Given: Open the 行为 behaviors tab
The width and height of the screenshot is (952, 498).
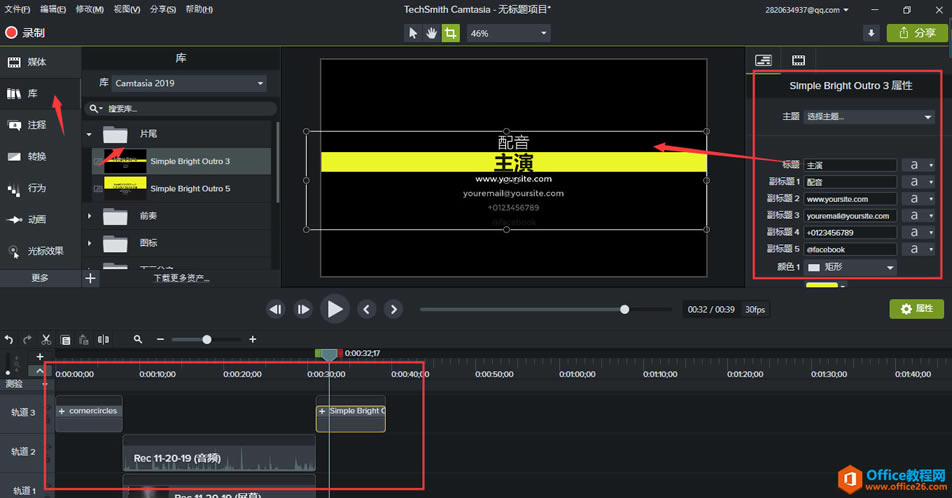Looking at the screenshot, I should (40, 188).
